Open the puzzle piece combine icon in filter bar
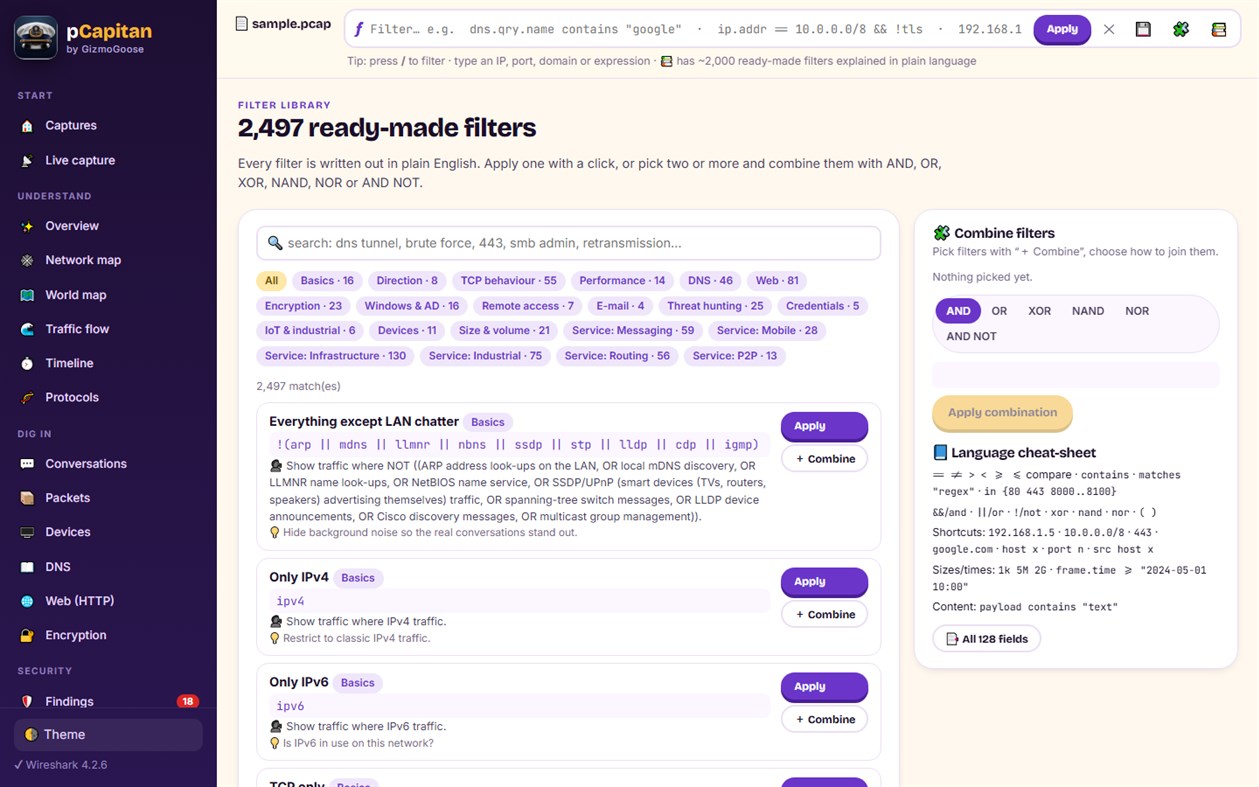Screen dimensions: 1259x787 [x=1181, y=30]
